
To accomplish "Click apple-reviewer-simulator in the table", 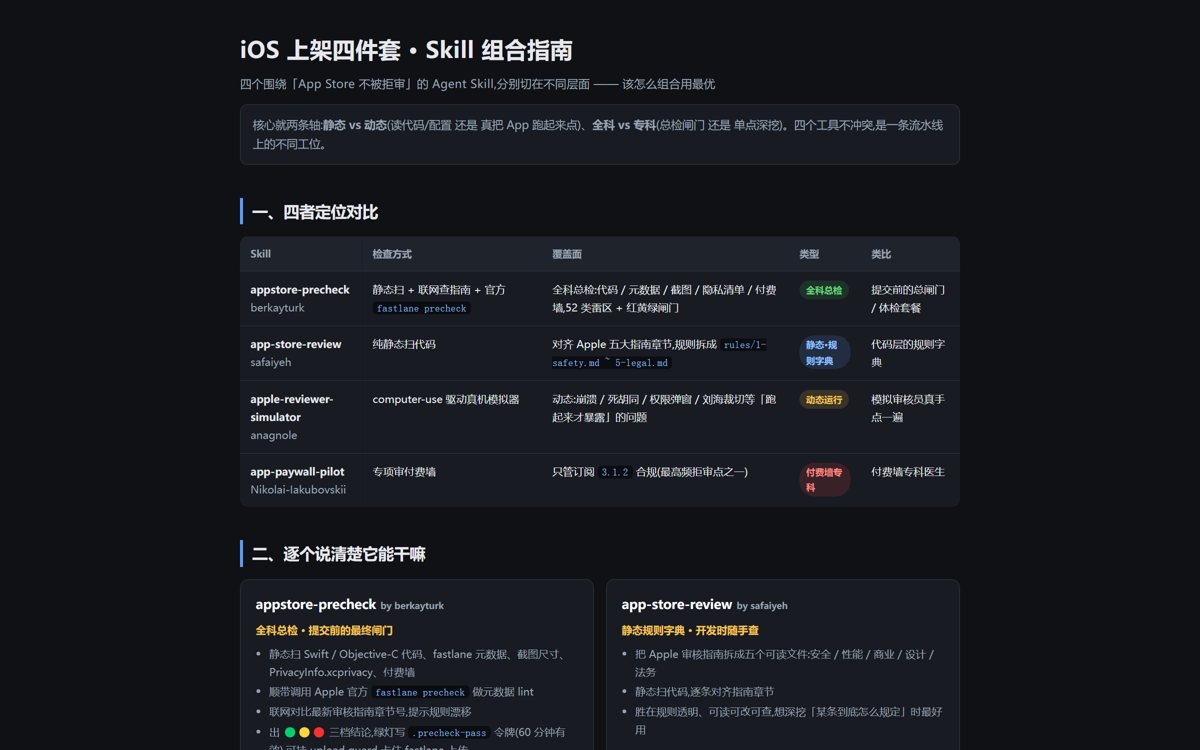I will [x=292, y=408].
